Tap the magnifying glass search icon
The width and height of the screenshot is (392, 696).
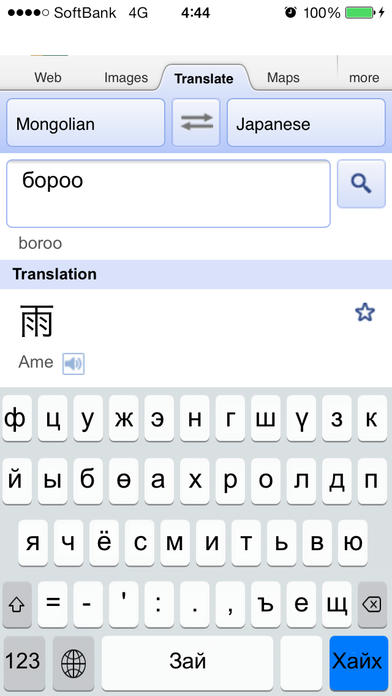[x=361, y=183]
